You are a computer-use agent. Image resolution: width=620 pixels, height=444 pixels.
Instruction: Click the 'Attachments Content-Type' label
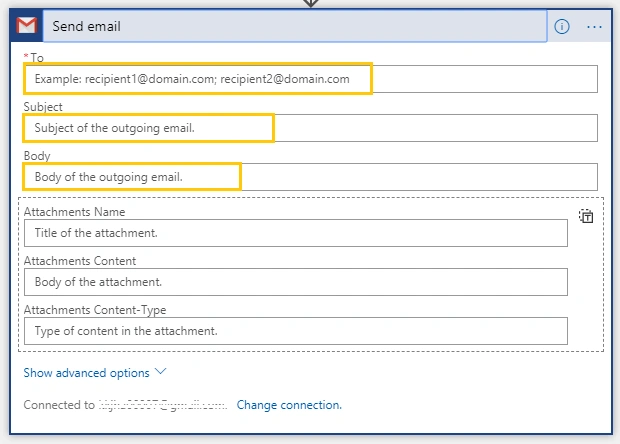pos(95,310)
